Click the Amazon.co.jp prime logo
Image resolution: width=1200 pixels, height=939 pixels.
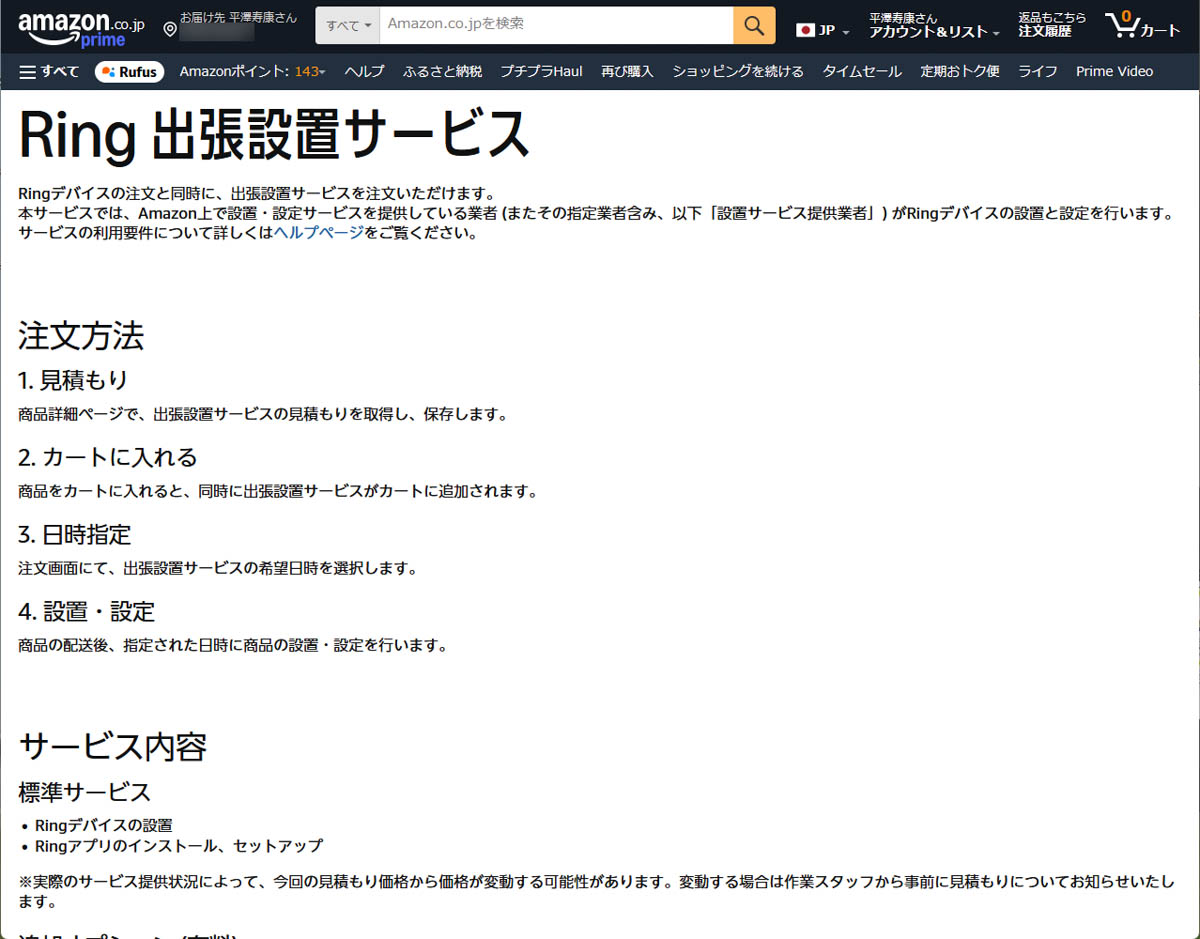tap(81, 30)
